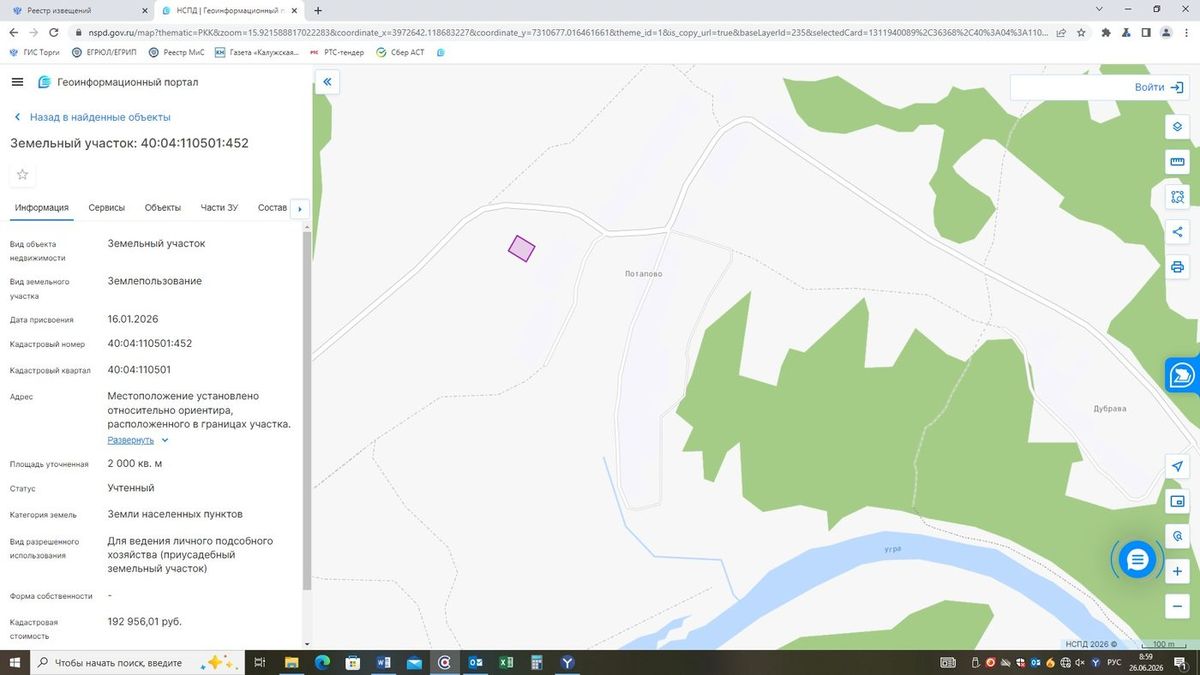This screenshot has width=1200, height=675.
Task: Click the Землепользование value
Action: tap(155, 281)
